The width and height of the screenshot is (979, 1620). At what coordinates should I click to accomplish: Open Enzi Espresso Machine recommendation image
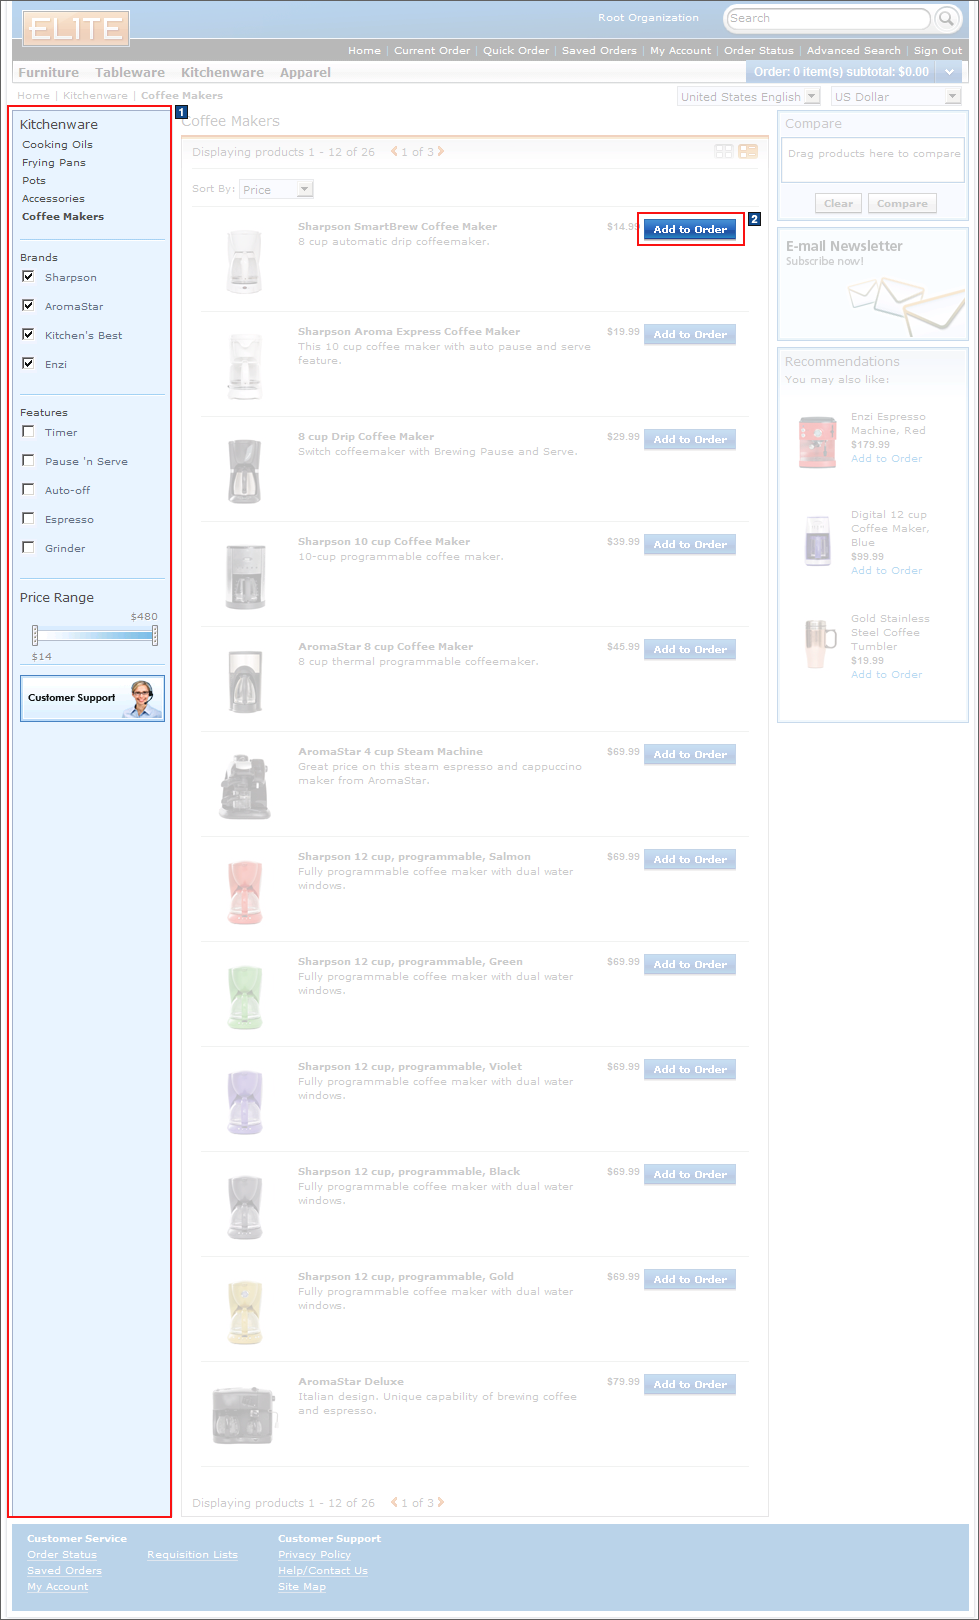(x=817, y=441)
